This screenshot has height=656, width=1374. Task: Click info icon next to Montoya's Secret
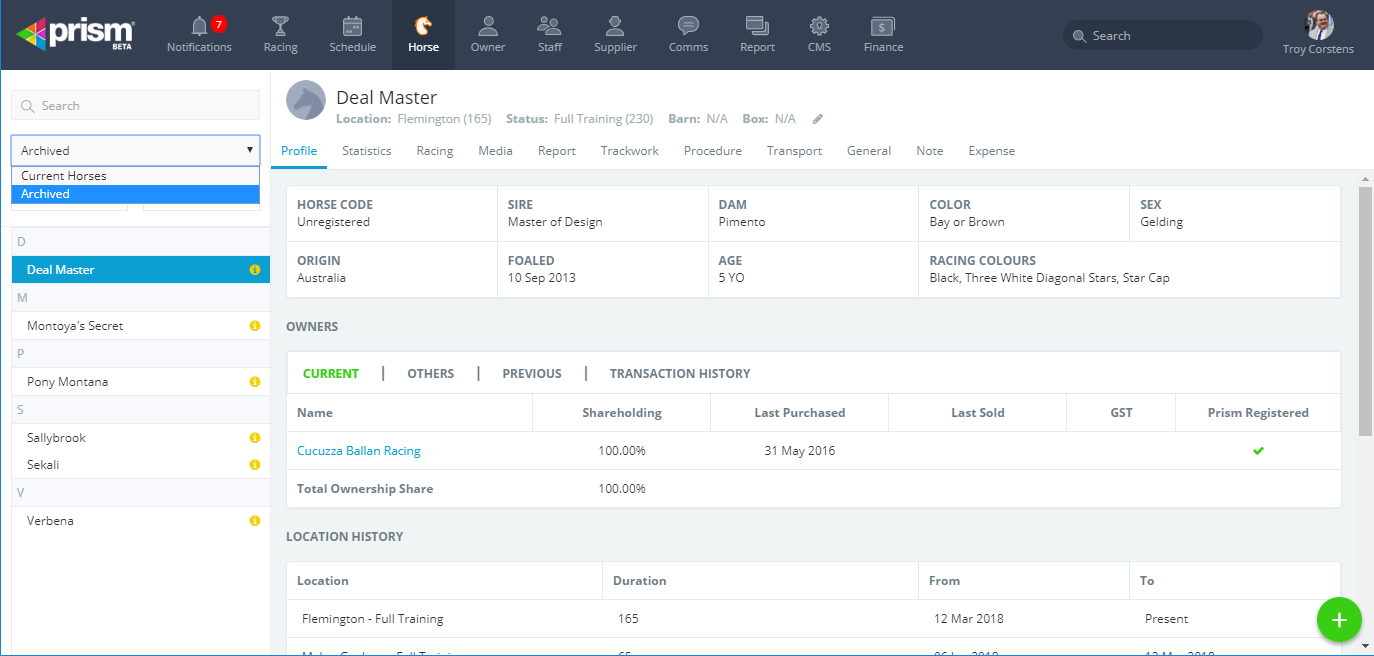[254, 326]
